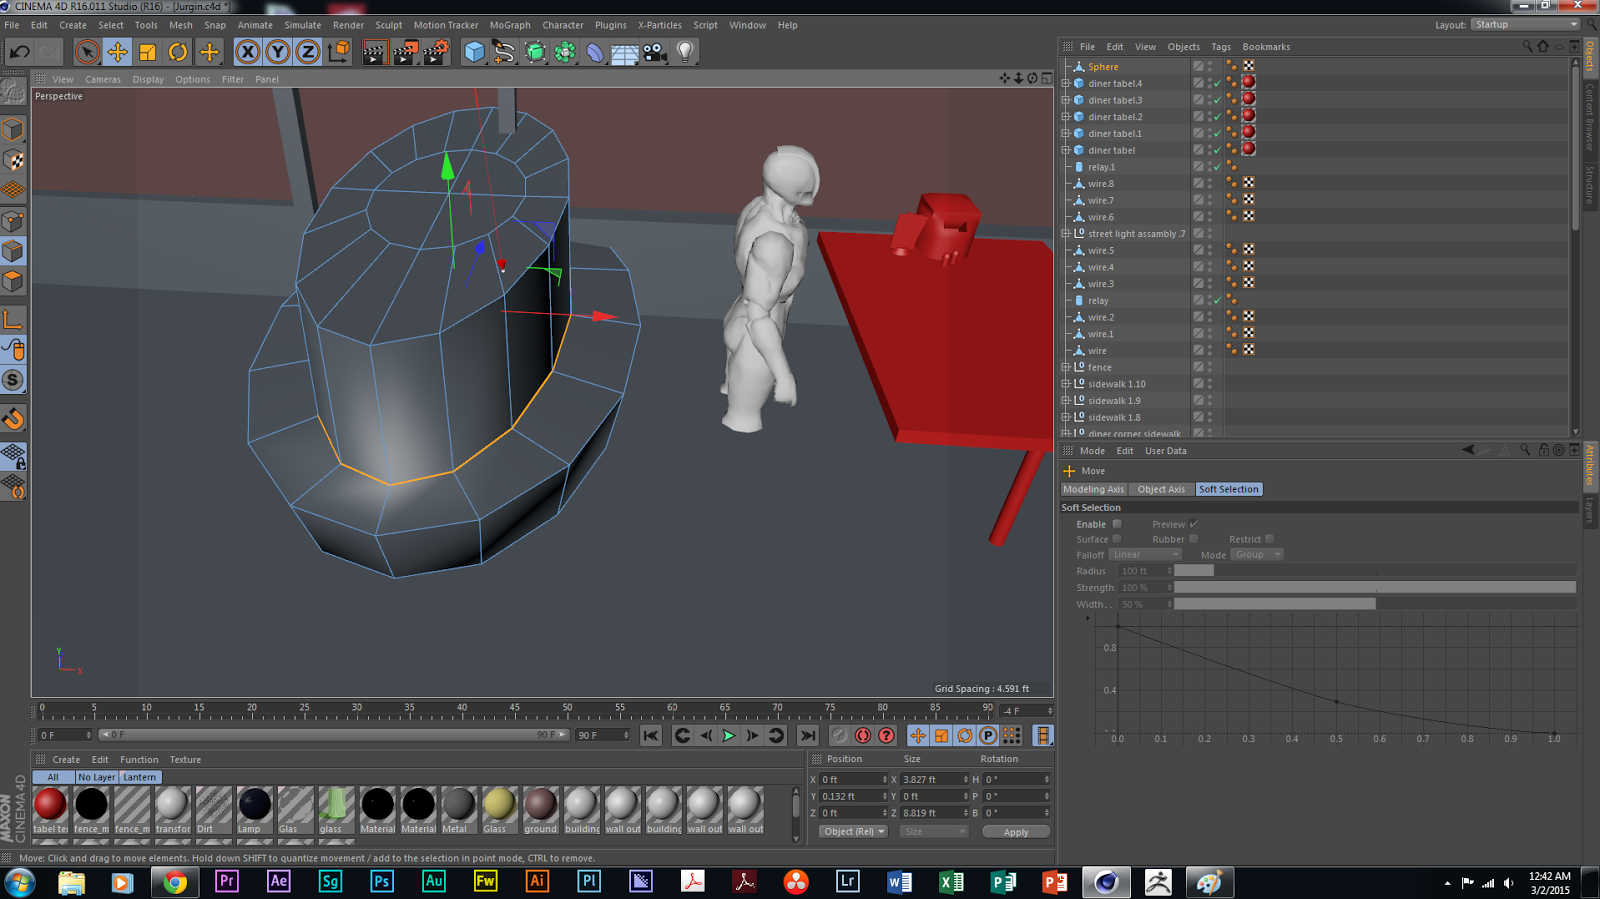Select the red tabel material thumbnail
Screen dimensions: 1600x899
click(x=50, y=804)
